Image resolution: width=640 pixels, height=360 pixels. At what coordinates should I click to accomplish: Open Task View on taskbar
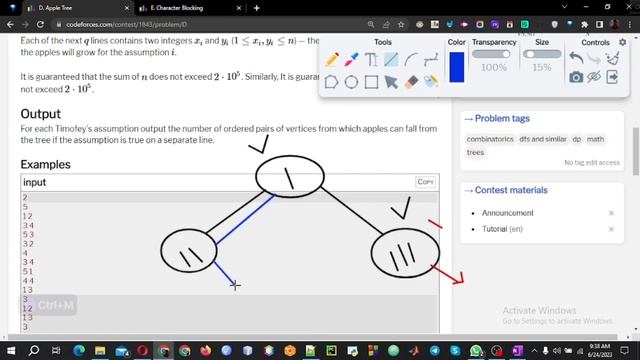click(56, 351)
